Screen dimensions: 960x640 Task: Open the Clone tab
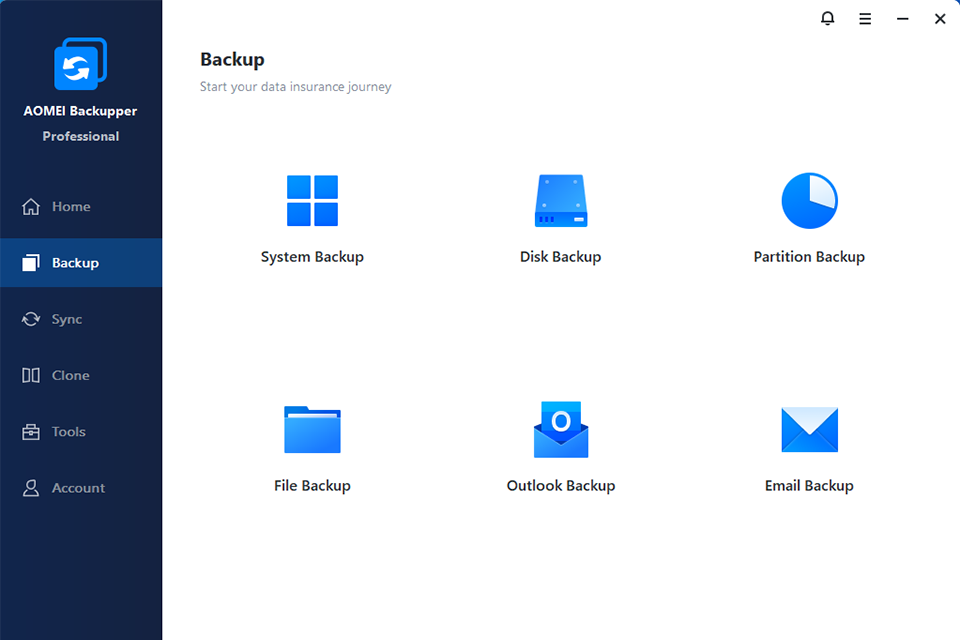[81, 375]
